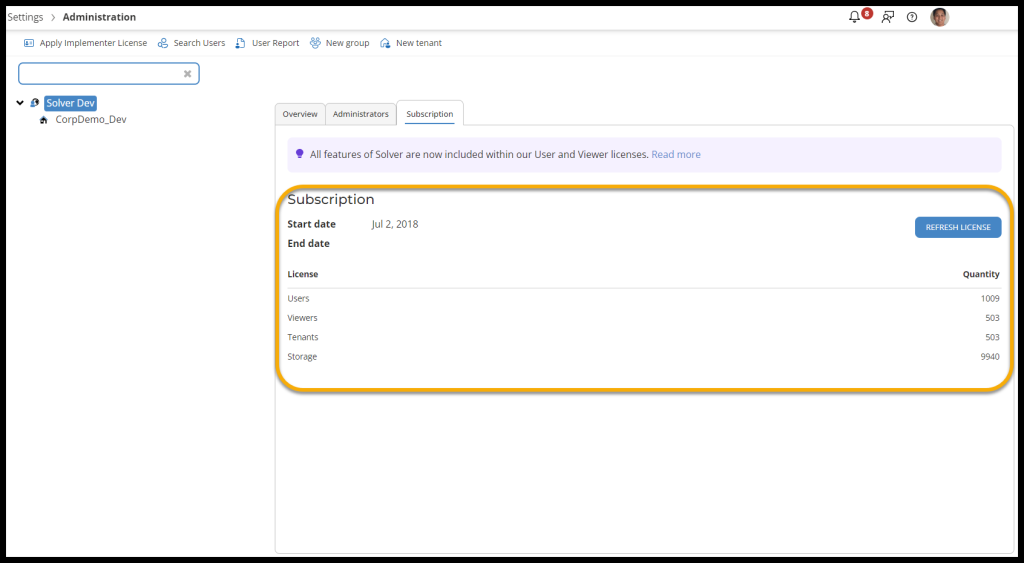Image resolution: width=1024 pixels, height=563 pixels.
Task: Click the Search Users icon
Action: click(163, 43)
